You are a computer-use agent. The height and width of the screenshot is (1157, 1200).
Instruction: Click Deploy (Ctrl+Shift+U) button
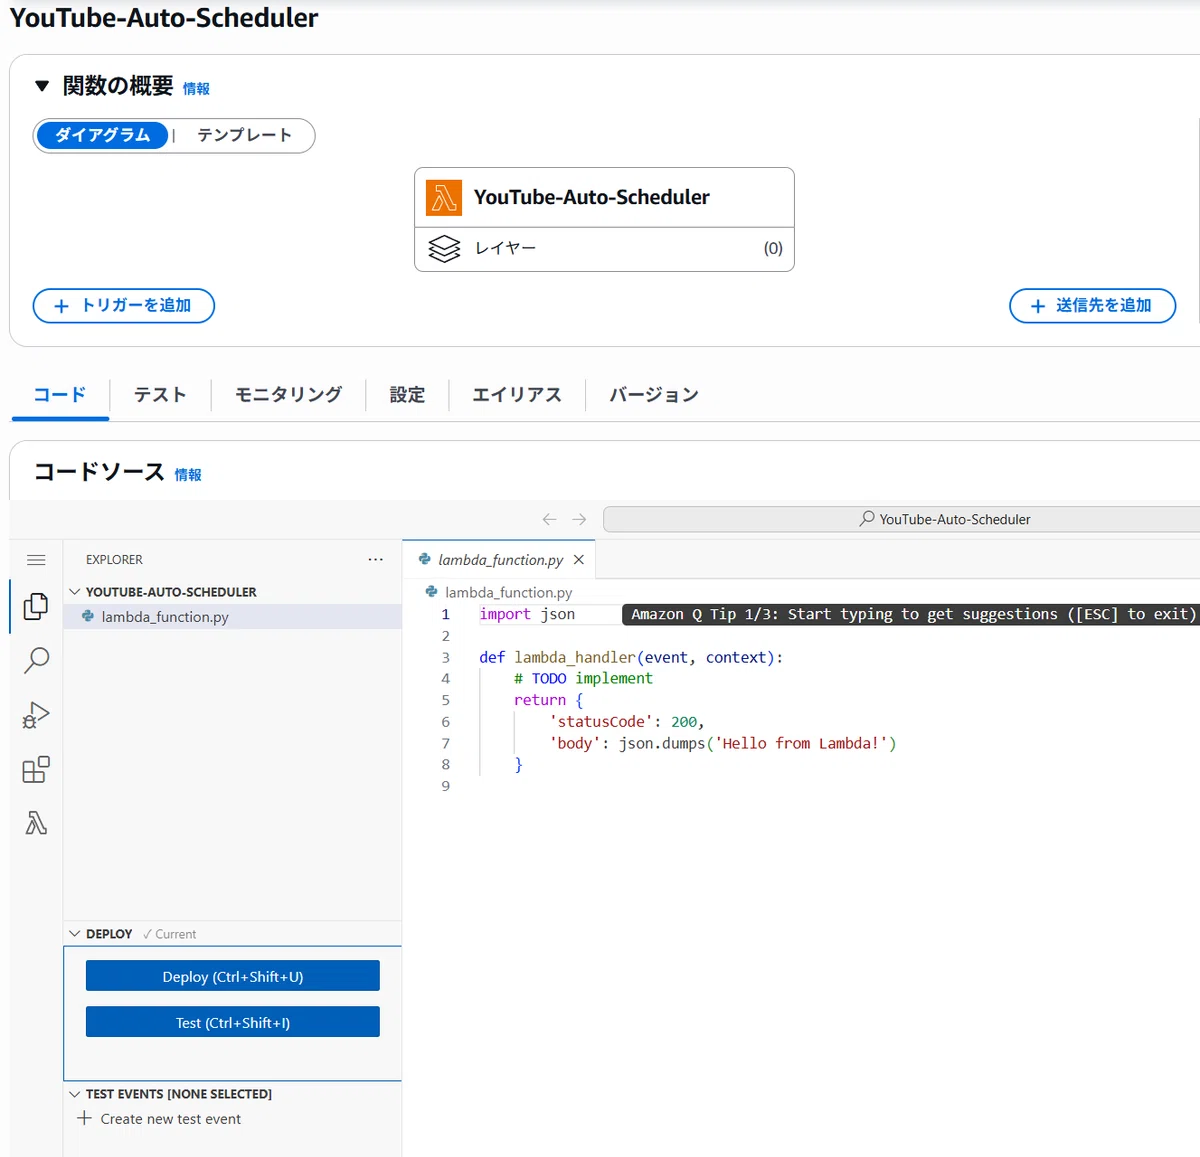coord(233,976)
